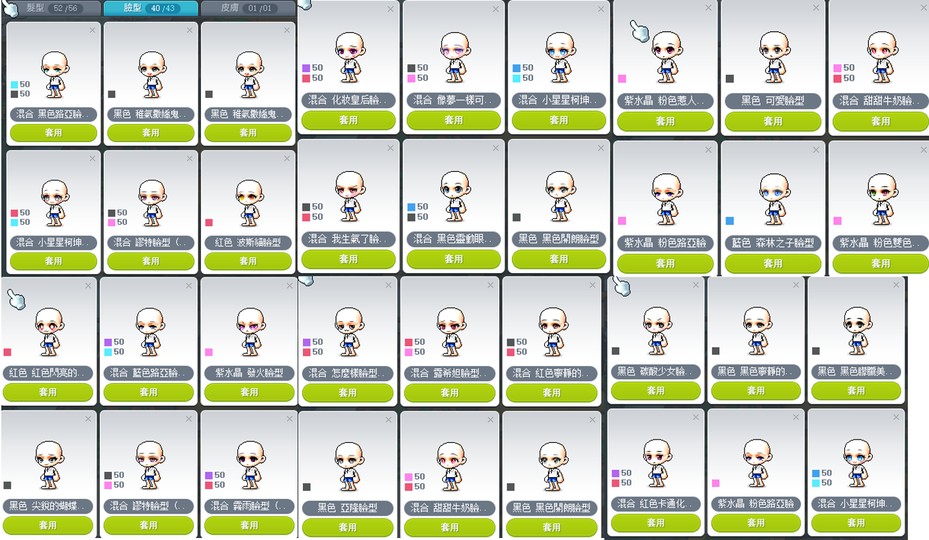Select the 臉型 40/43 tab
929x540 pixels.
coord(150,8)
